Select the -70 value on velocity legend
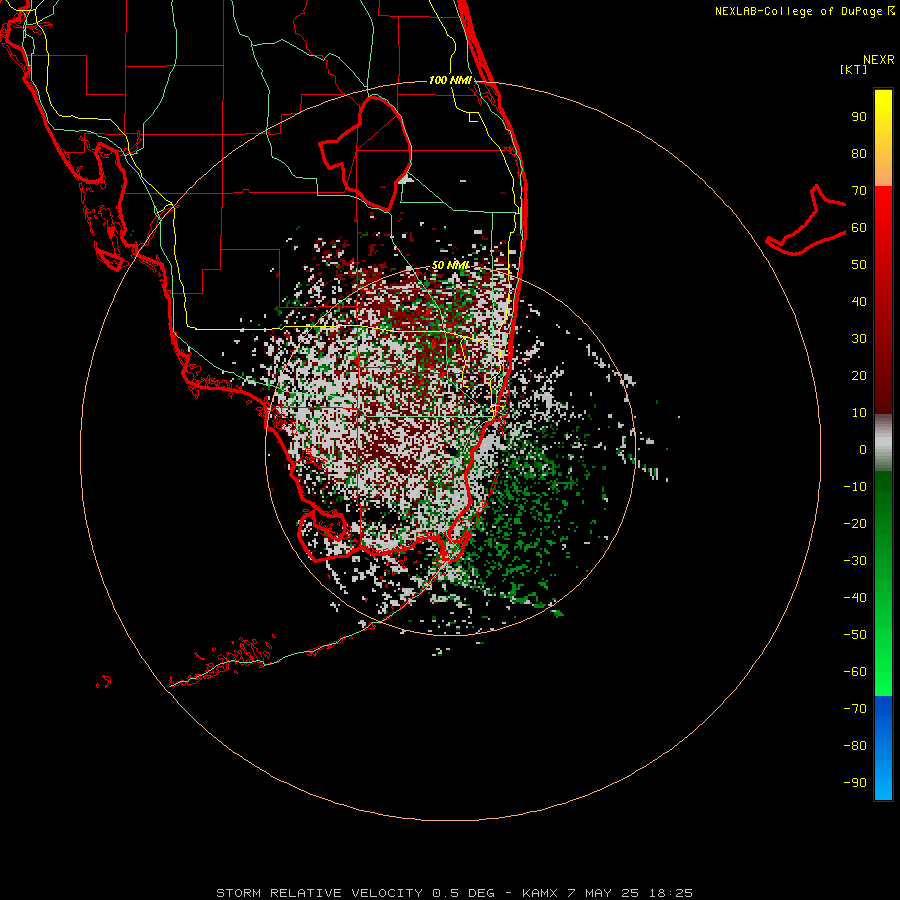The height and width of the screenshot is (900, 900). click(x=855, y=709)
